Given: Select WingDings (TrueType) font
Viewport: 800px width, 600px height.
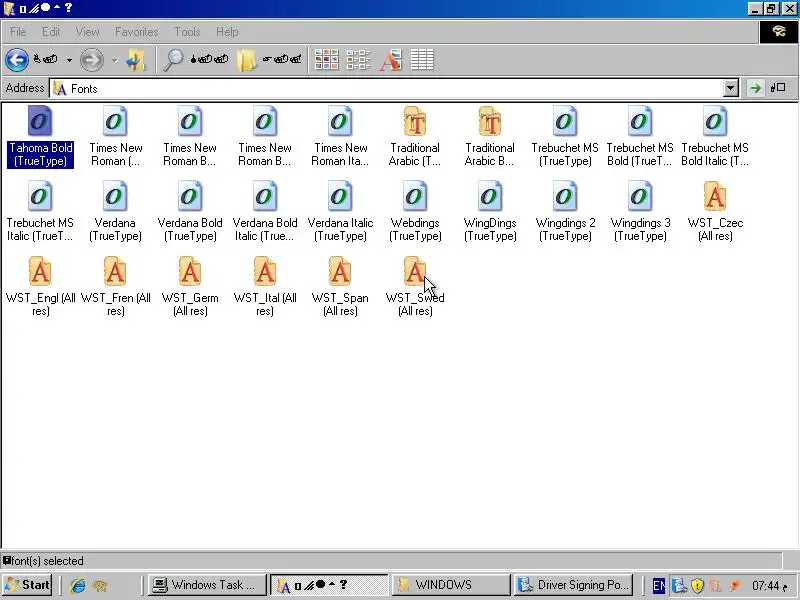Looking at the screenshot, I should 490,211.
